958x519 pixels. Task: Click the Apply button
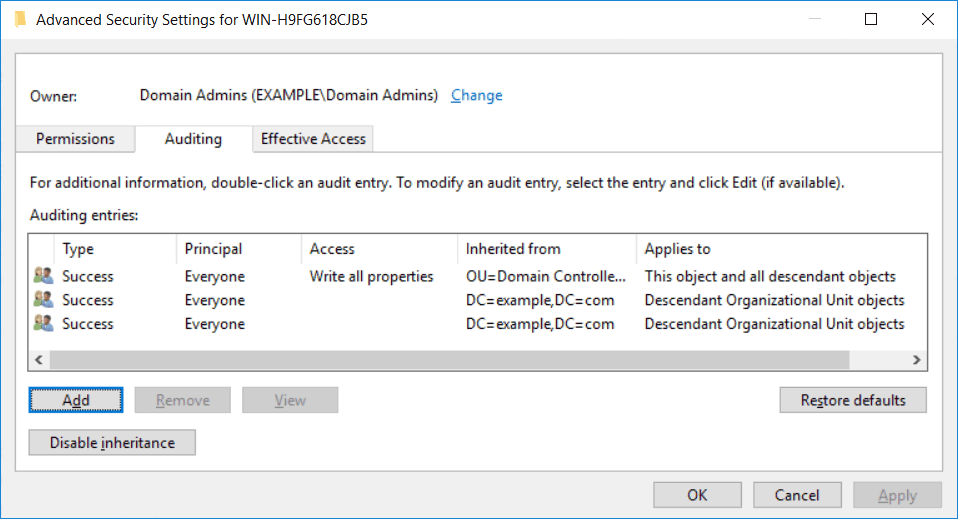point(897,495)
